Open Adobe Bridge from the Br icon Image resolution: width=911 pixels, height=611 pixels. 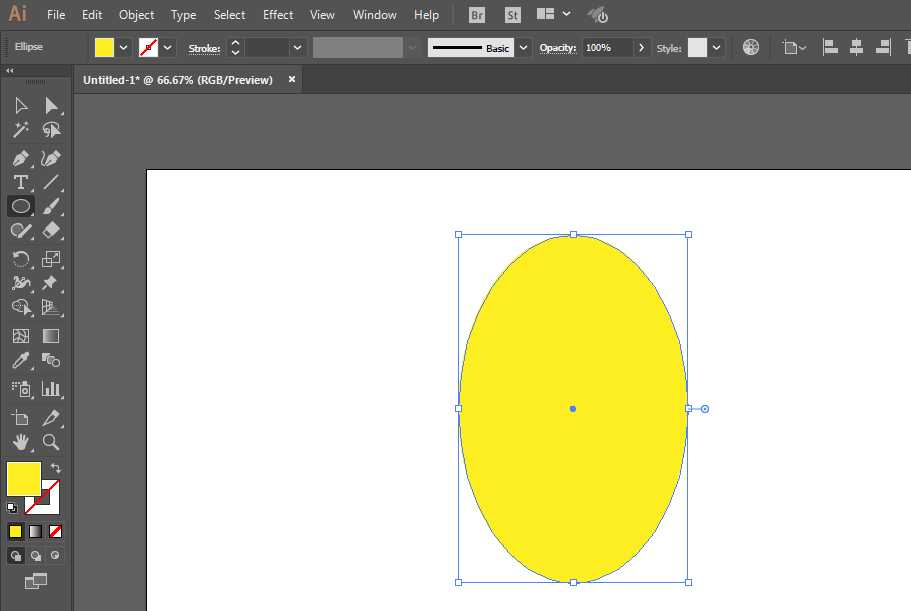pyautogui.click(x=478, y=15)
